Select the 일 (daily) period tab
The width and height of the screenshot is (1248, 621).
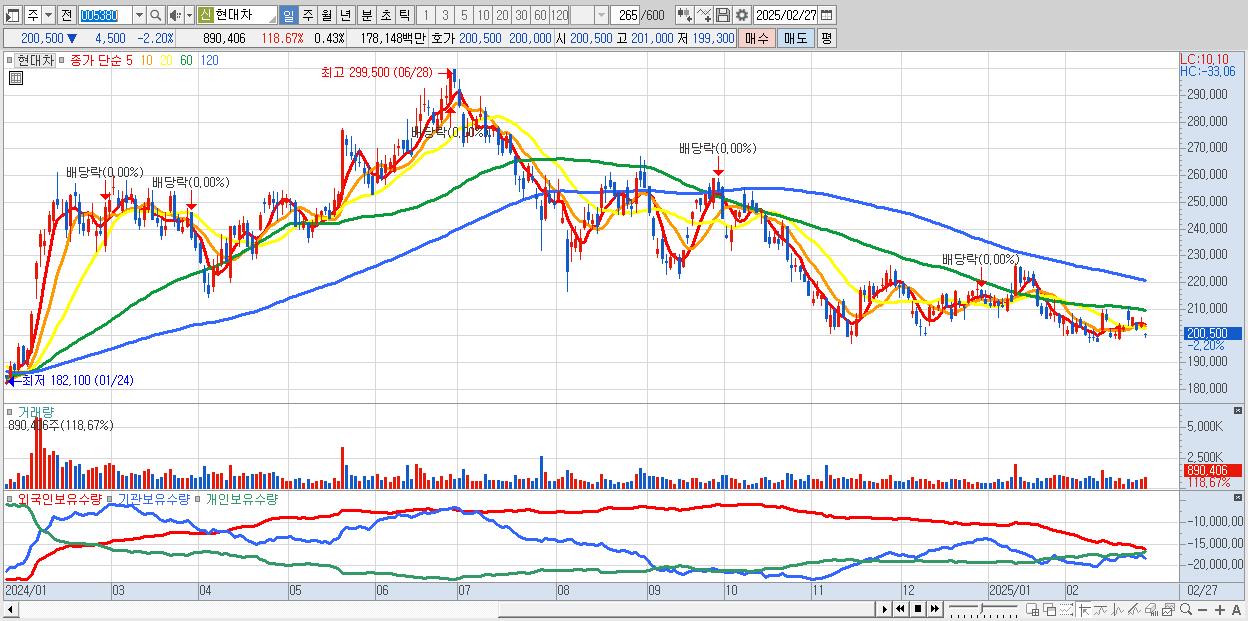288,15
